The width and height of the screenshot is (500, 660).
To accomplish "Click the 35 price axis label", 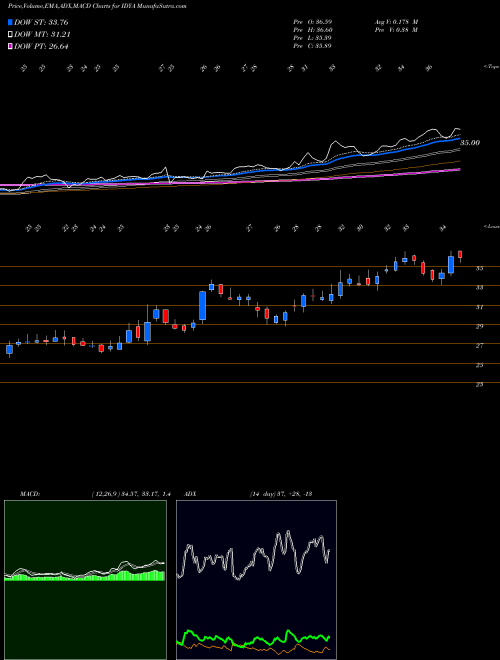I will click(x=479, y=268).
